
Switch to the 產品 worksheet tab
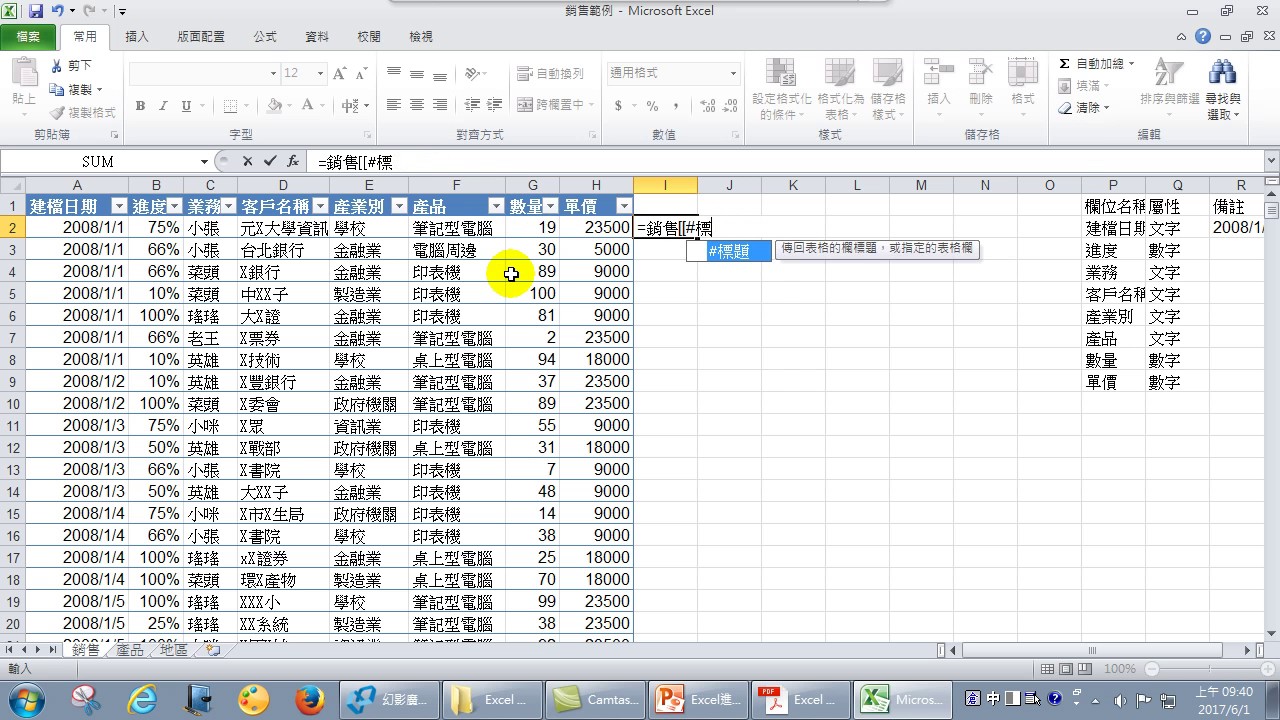coord(129,650)
